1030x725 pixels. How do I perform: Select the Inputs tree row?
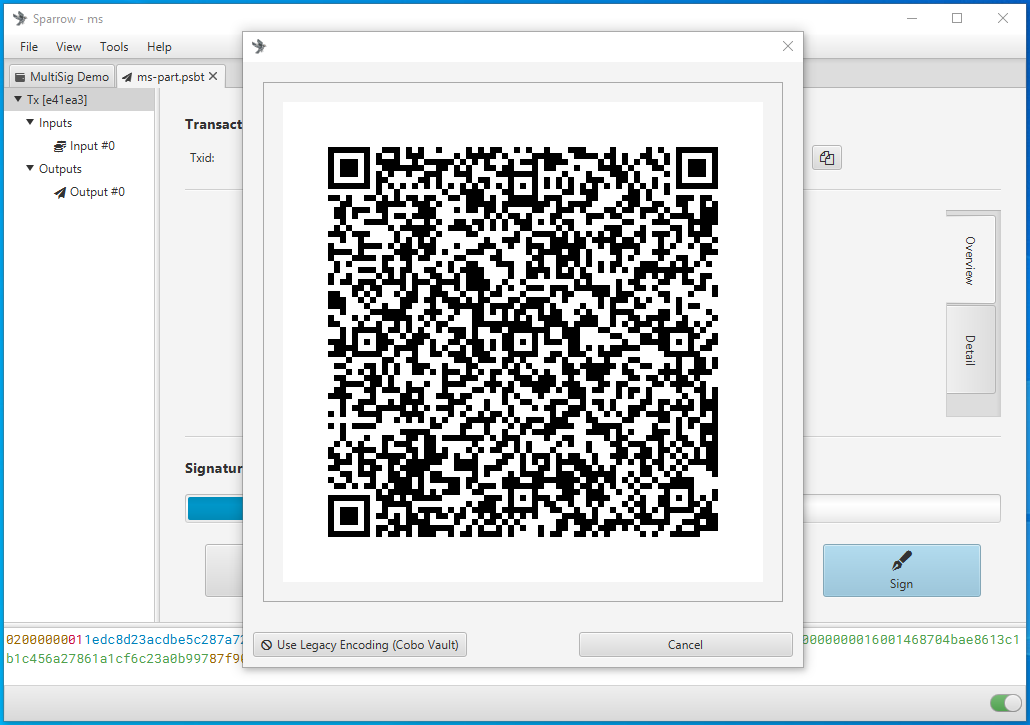[x=79, y=123]
